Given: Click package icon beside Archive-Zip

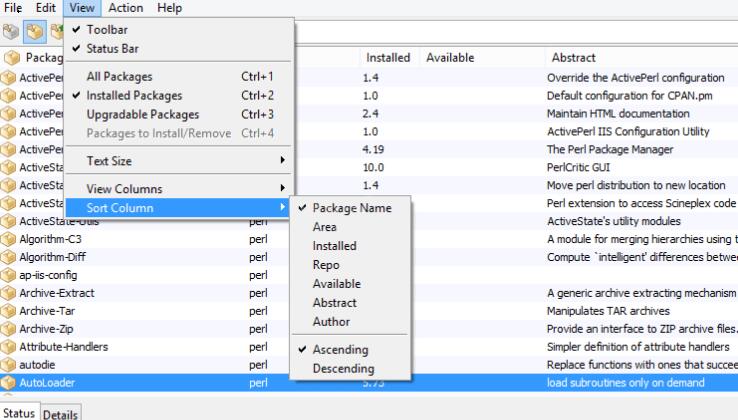Looking at the screenshot, I should pyautogui.click(x=8, y=329).
